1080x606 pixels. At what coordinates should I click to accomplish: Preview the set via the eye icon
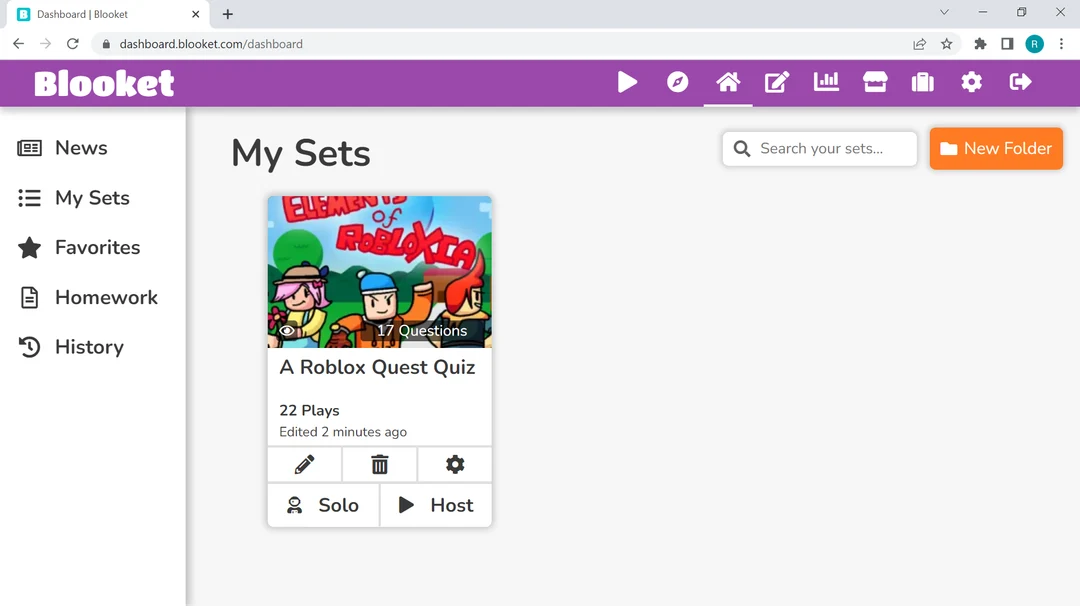pyautogui.click(x=287, y=330)
